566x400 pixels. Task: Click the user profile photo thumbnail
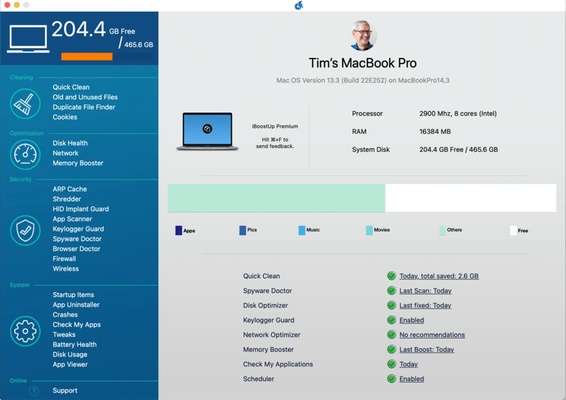pos(363,35)
